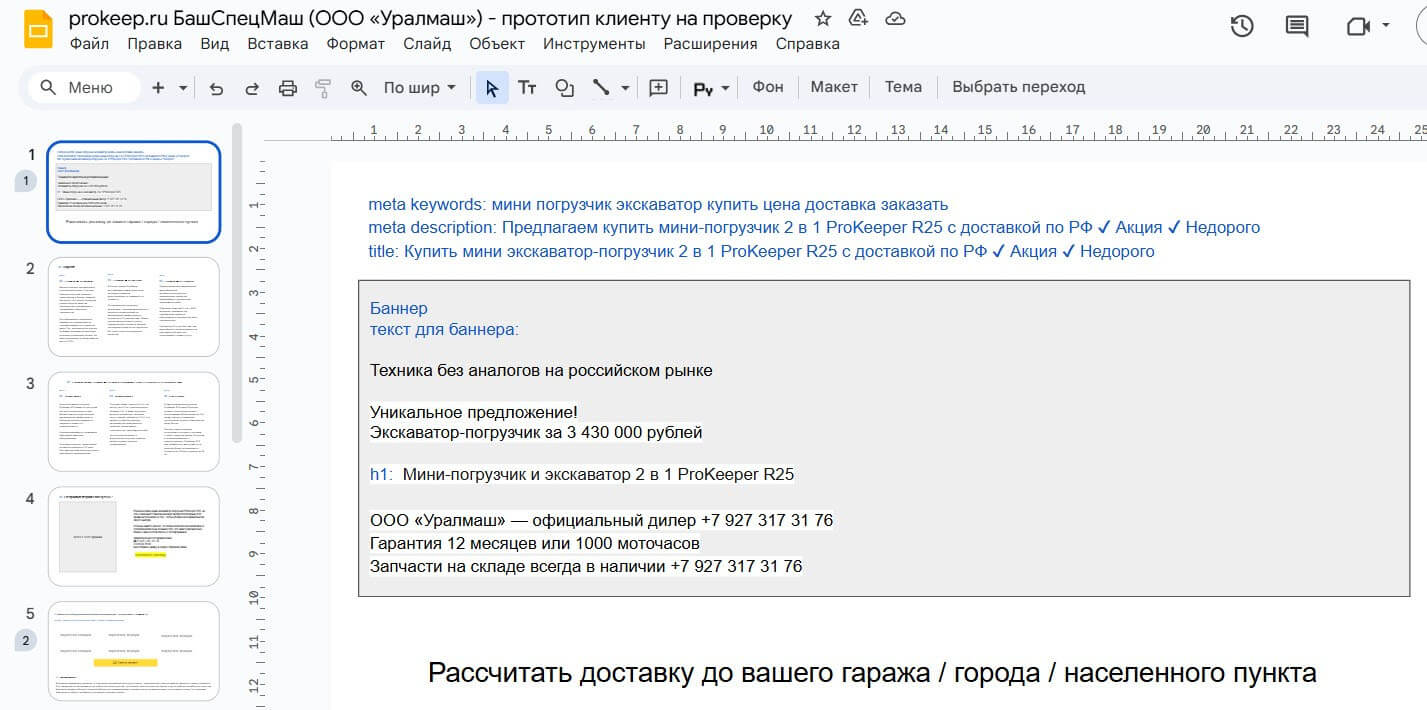Expand the line type dropdown arrow
Screen dimensions: 1427x710
[x=625, y=88]
